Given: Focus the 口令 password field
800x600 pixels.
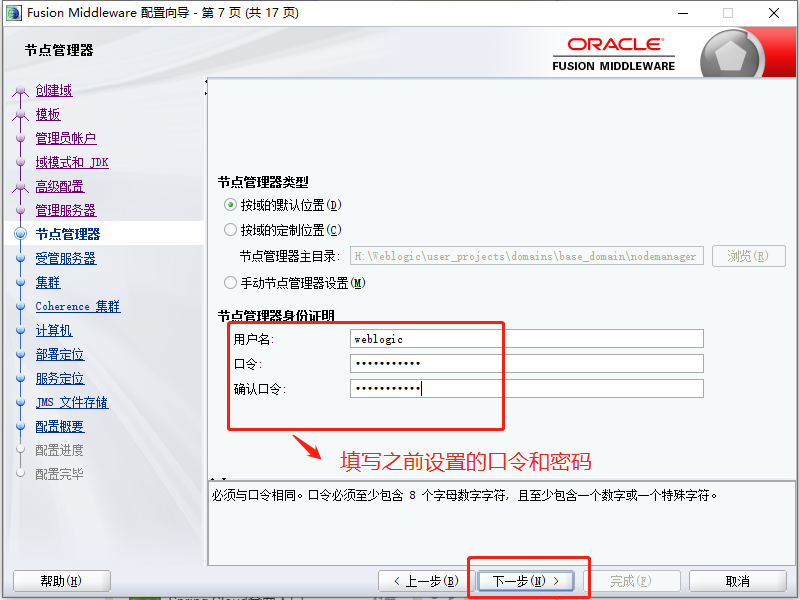Looking at the screenshot, I should click(x=527, y=363).
